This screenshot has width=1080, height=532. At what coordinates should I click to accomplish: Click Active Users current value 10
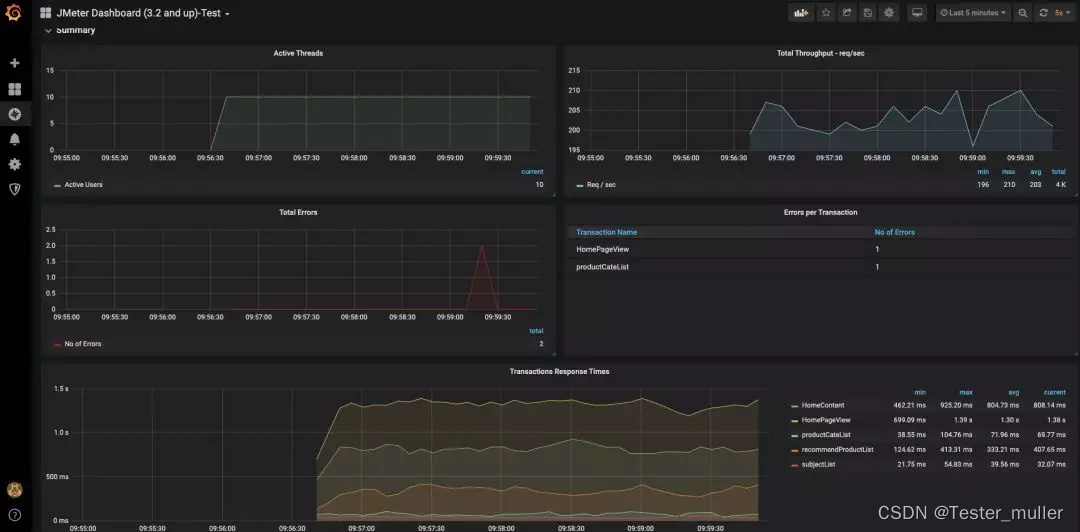(539, 185)
